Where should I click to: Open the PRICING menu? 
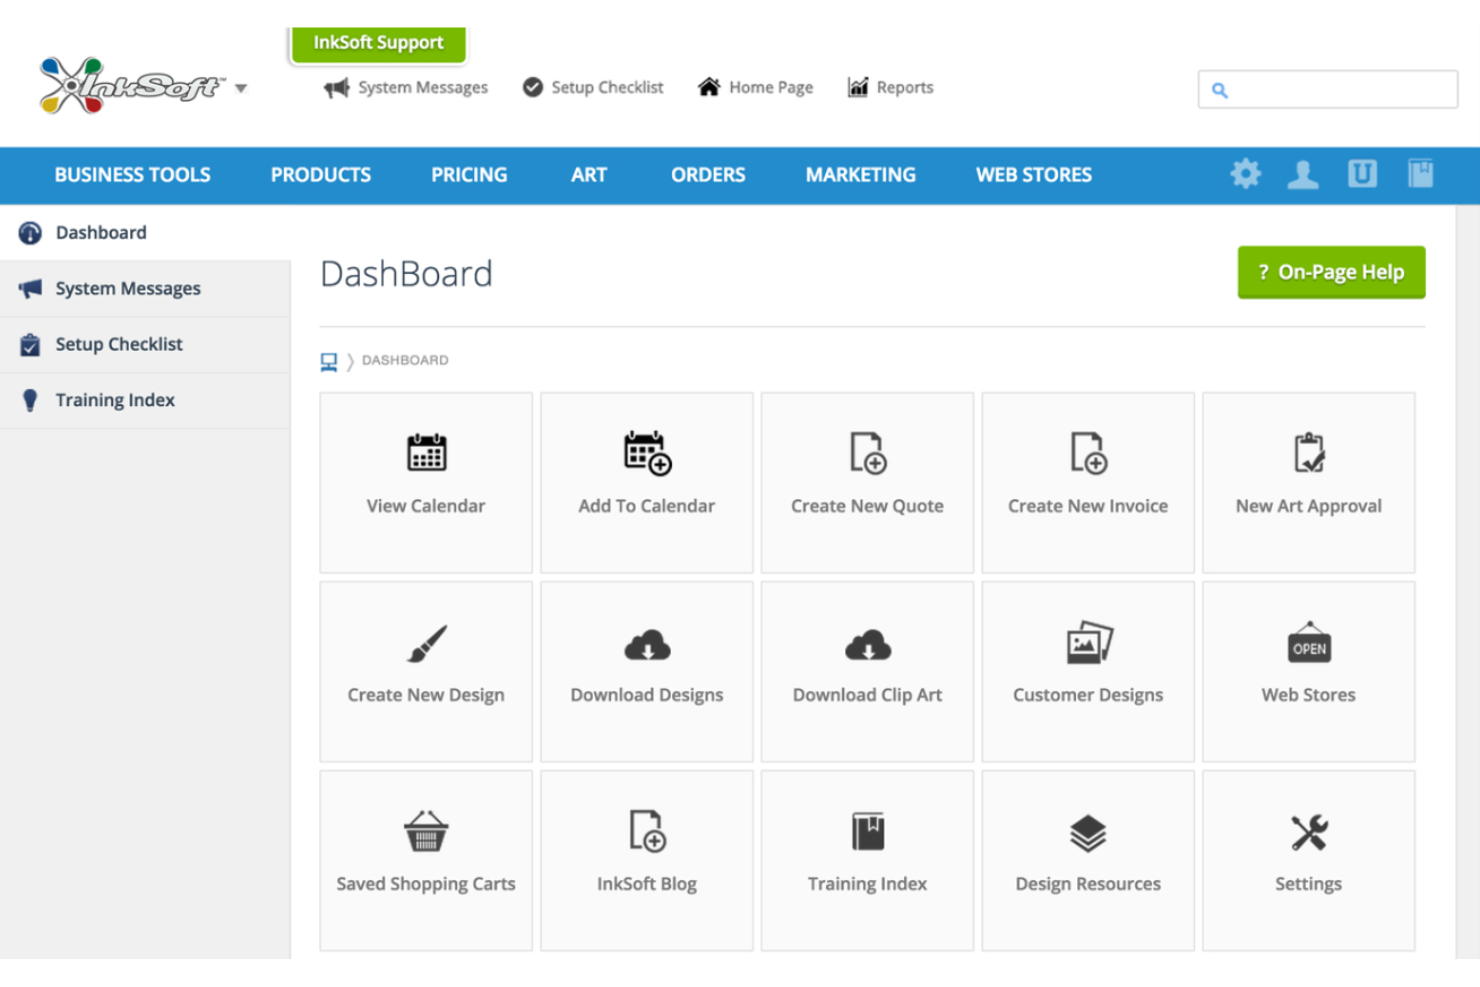[x=469, y=175]
